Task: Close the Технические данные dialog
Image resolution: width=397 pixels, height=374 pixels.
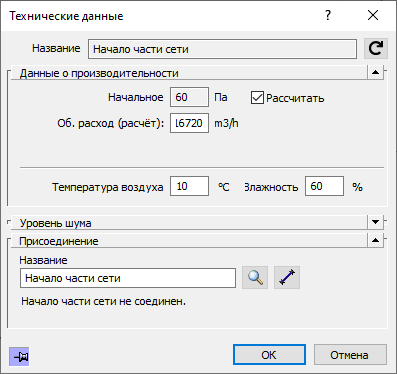Action: [373, 15]
